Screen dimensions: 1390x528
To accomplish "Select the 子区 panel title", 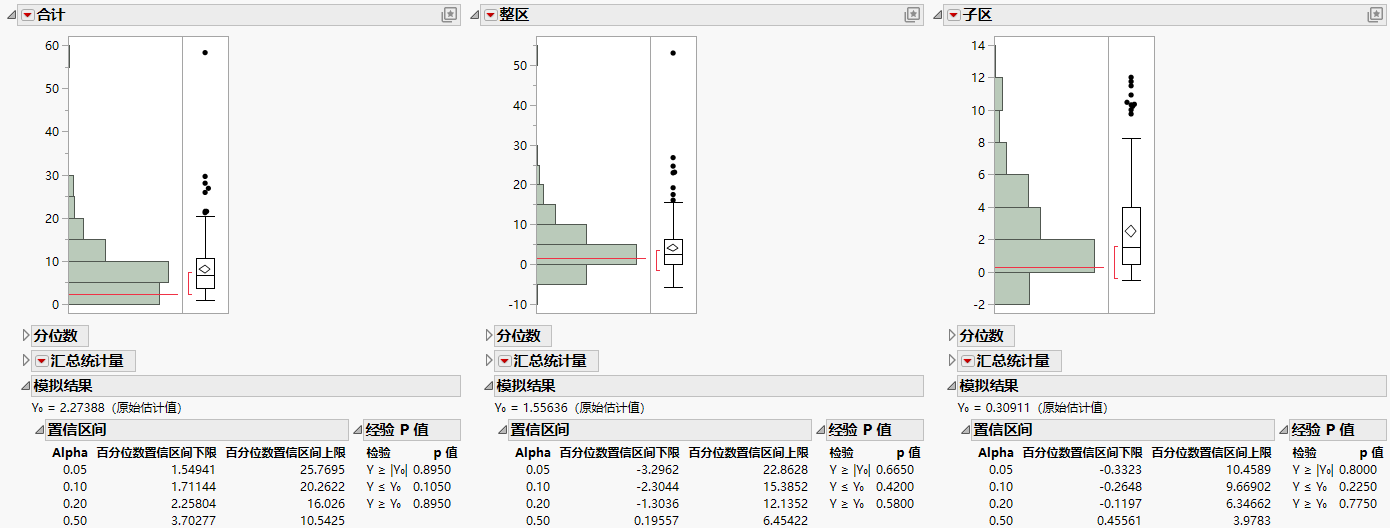I will (x=977, y=15).
